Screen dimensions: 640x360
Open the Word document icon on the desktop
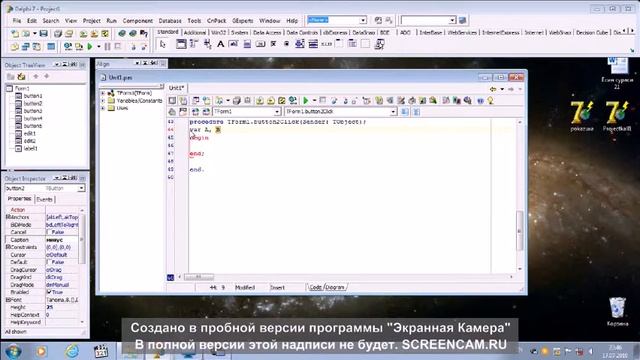617,73
